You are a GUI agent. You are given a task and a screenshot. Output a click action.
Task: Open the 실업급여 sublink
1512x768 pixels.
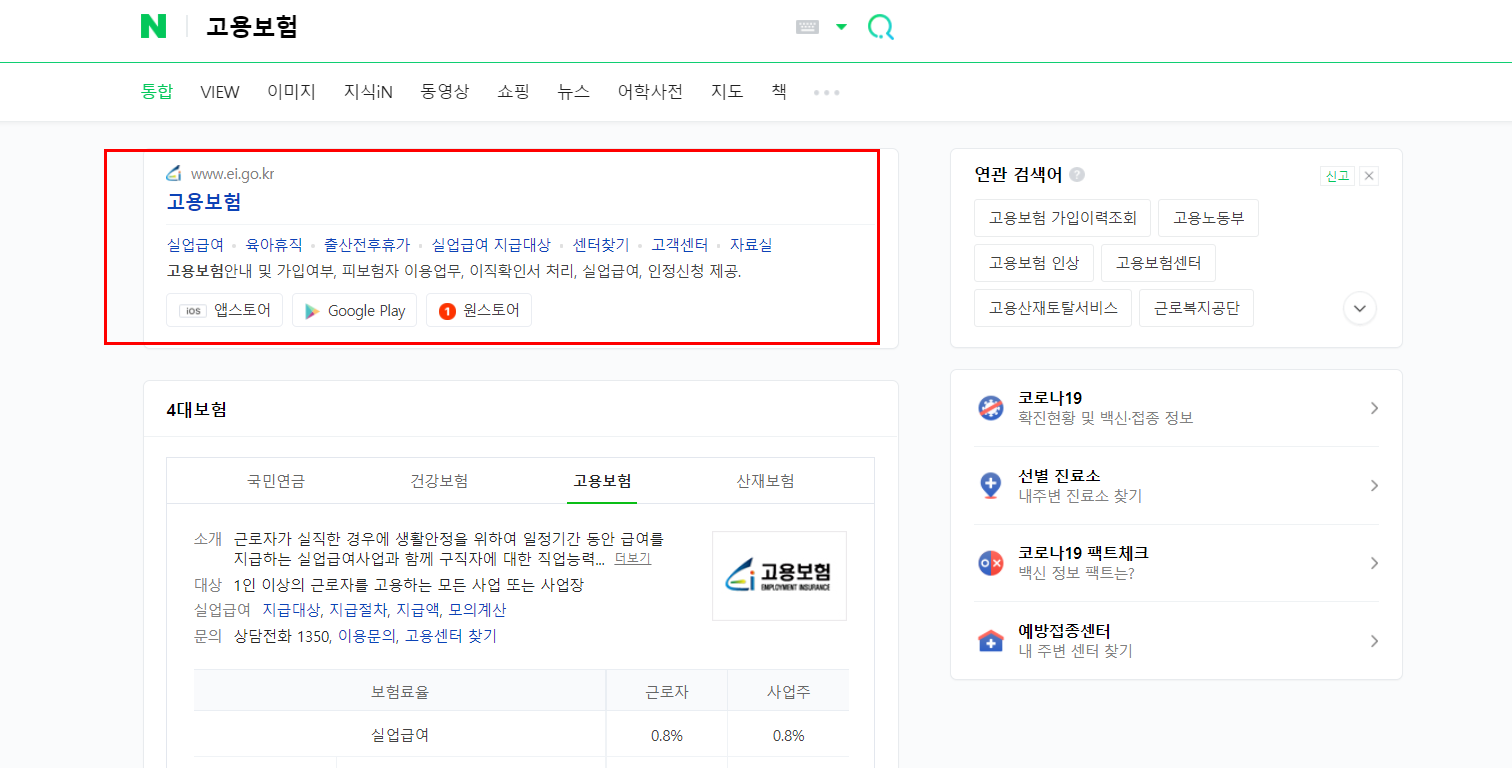click(195, 245)
